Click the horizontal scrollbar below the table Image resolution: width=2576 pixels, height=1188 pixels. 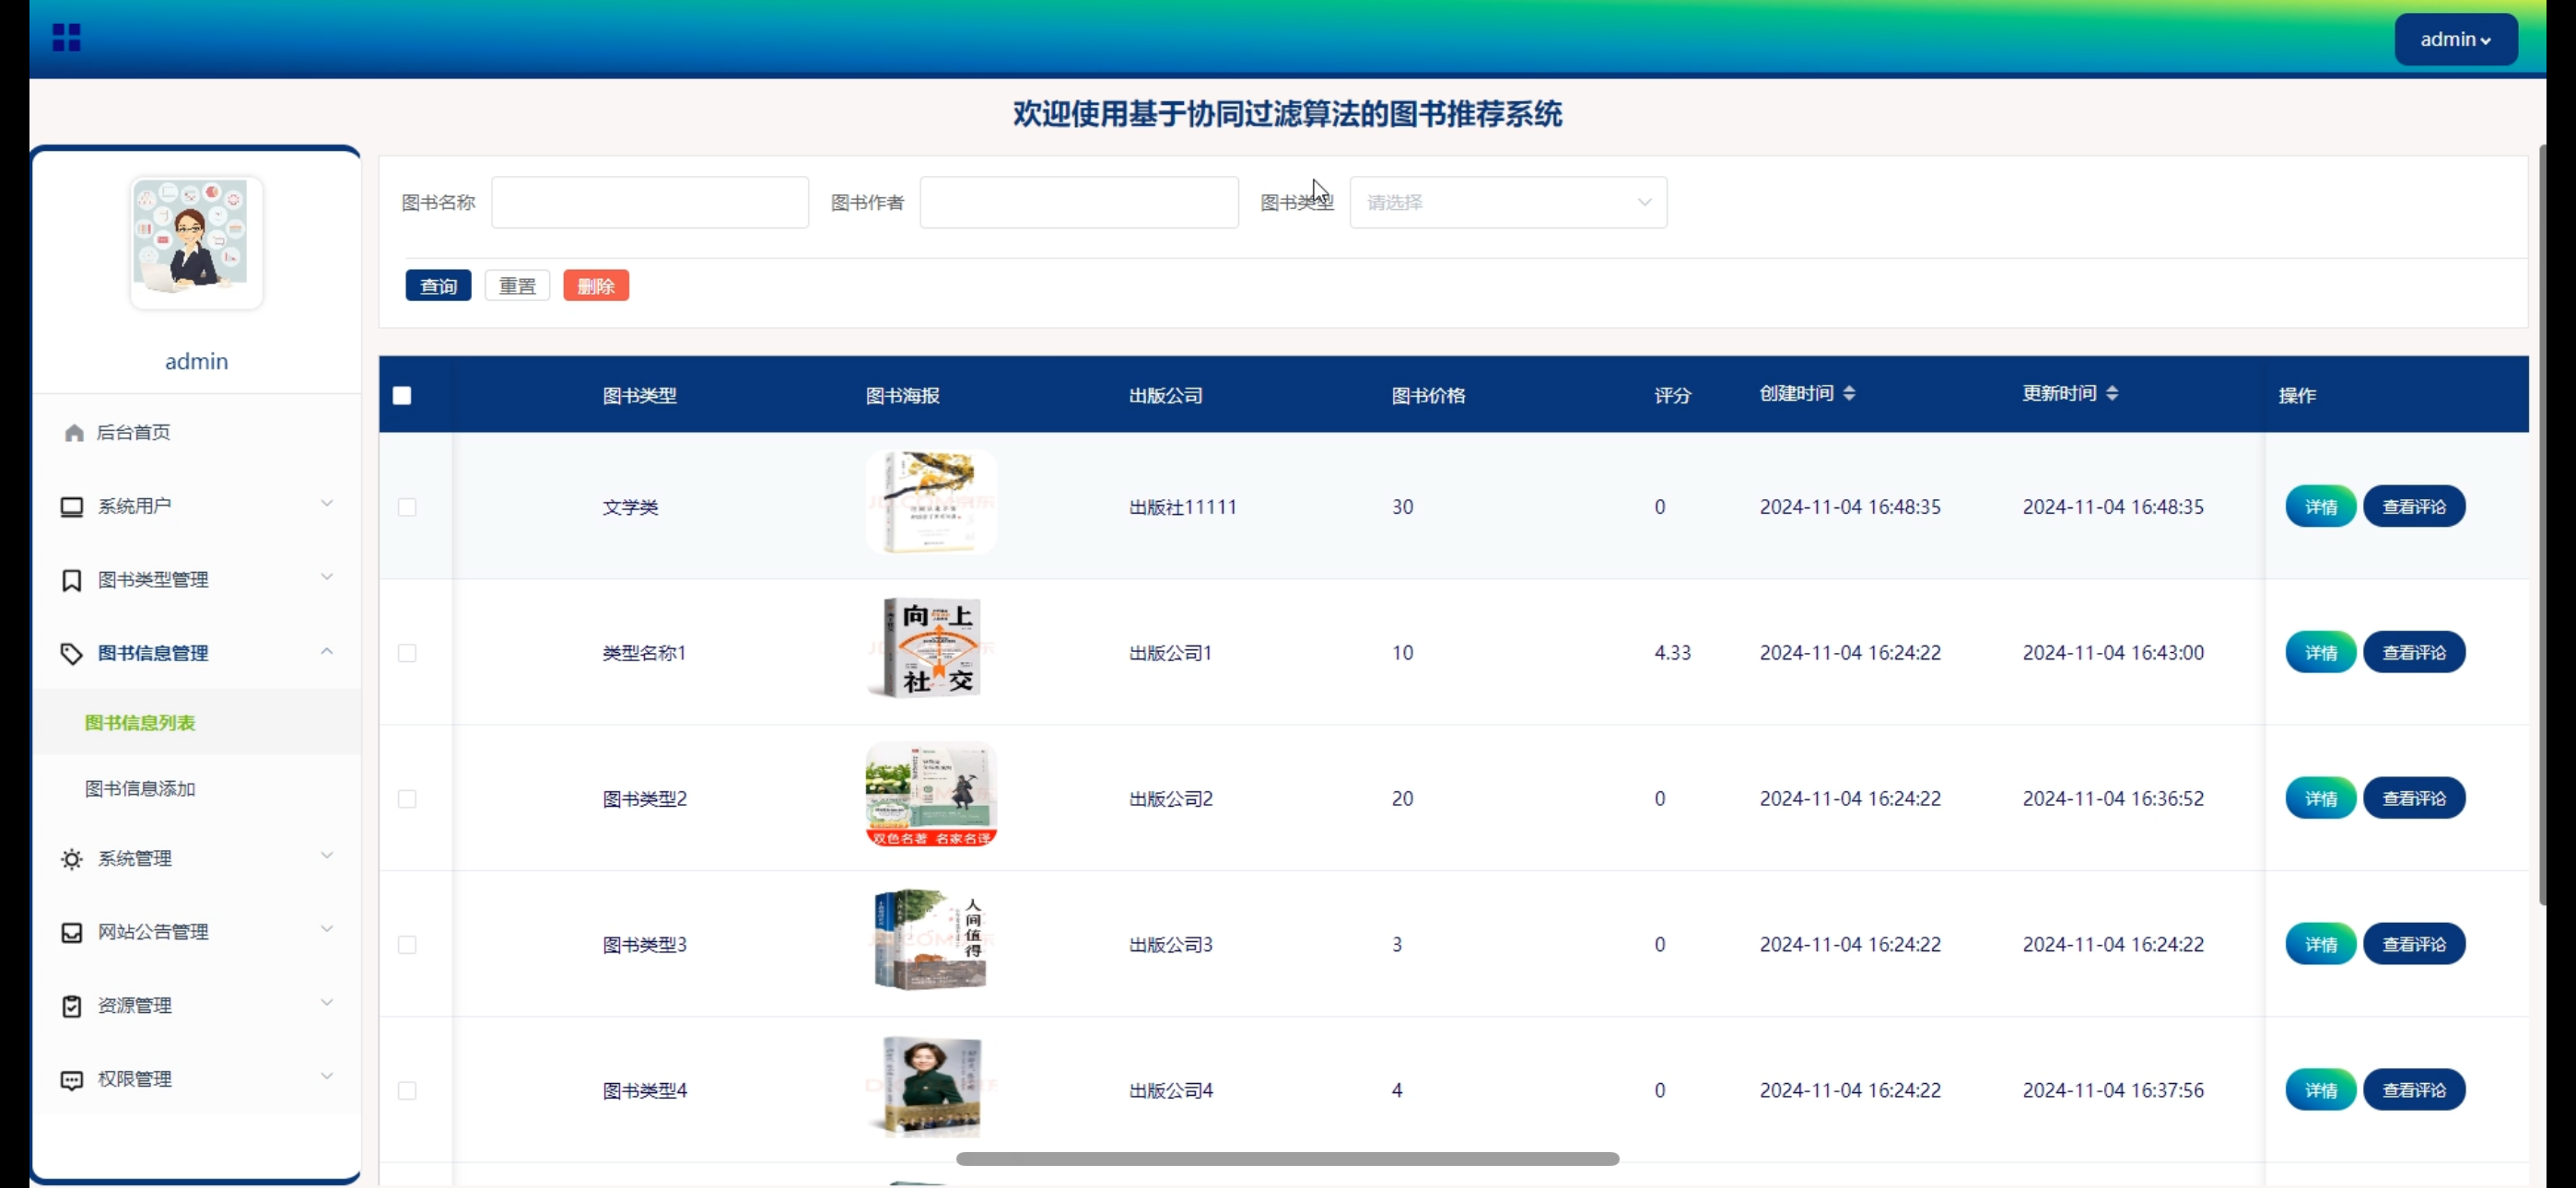(x=1287, y=1159)
